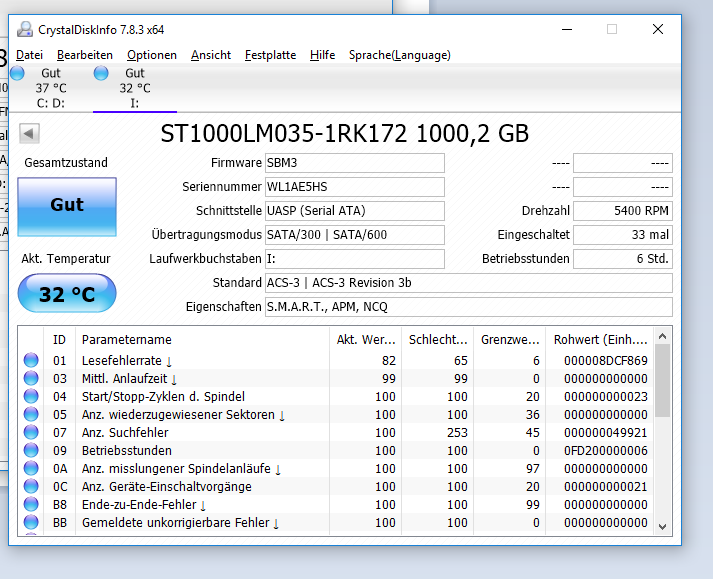Click the 32 °C temperature button
This screenshot has height=579, width=713.
click(x=67, y=293)
